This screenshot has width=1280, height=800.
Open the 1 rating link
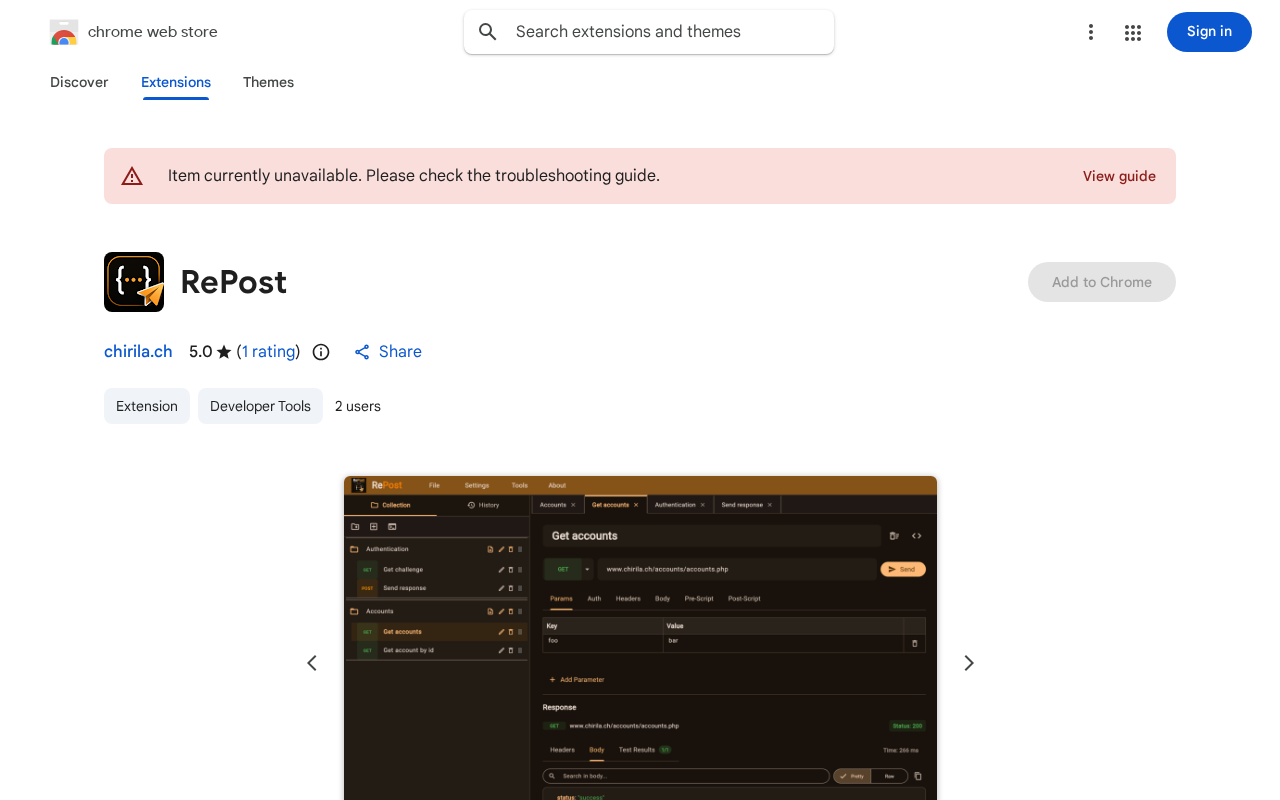pos(269,352)
